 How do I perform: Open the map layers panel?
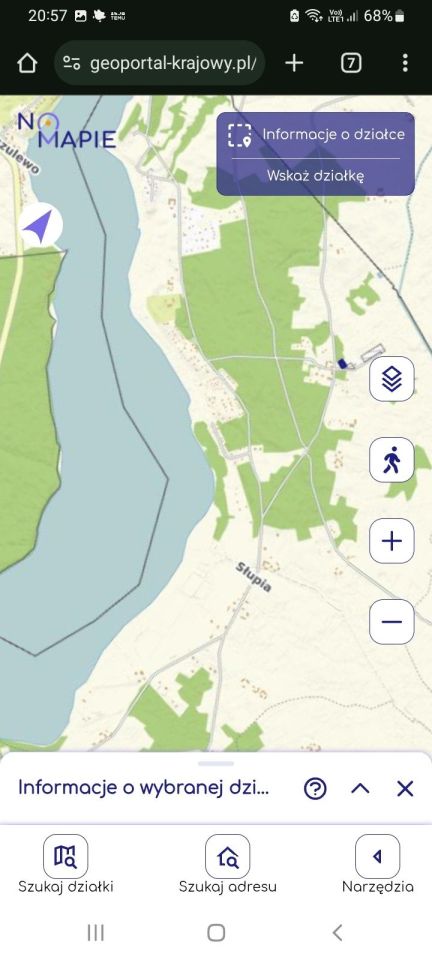click(392, 379)
